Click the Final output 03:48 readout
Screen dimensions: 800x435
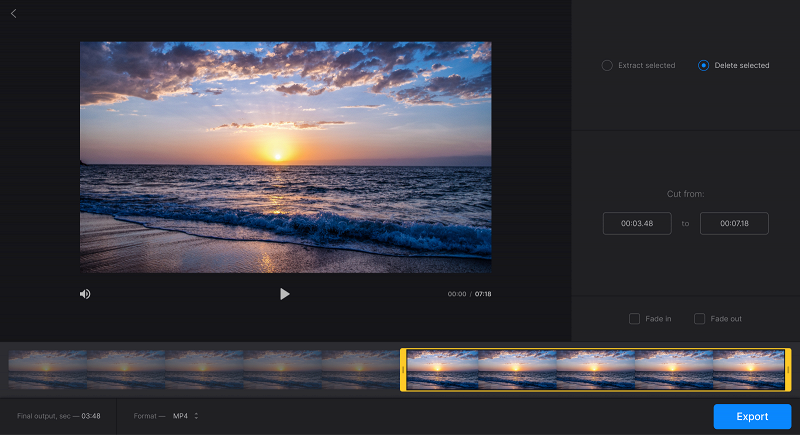(59, 416)
